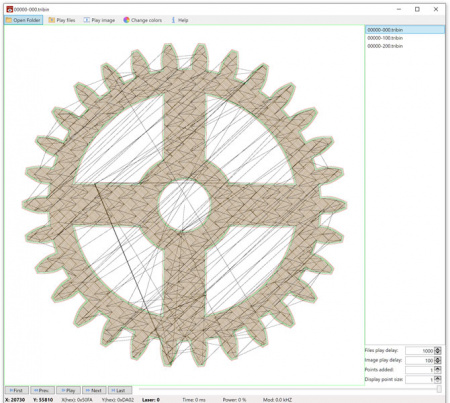Image resolution: width=450 pixels, height=403 pixels.
Task: Click the Play files toolbar icon
Action: pos(51,20)
